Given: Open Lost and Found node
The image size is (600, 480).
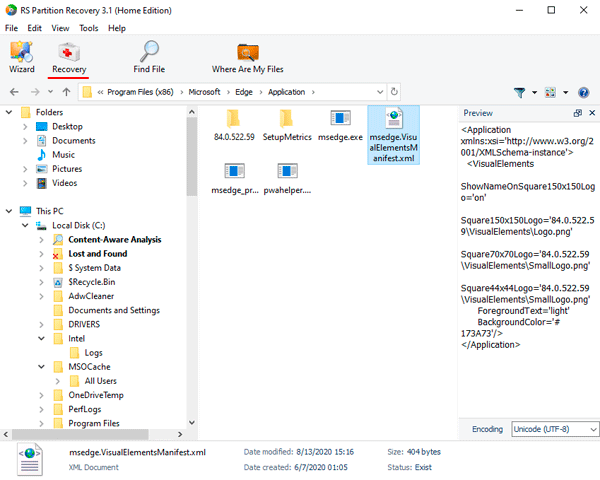Looking at the screenshot, I should tap(98, 254).
